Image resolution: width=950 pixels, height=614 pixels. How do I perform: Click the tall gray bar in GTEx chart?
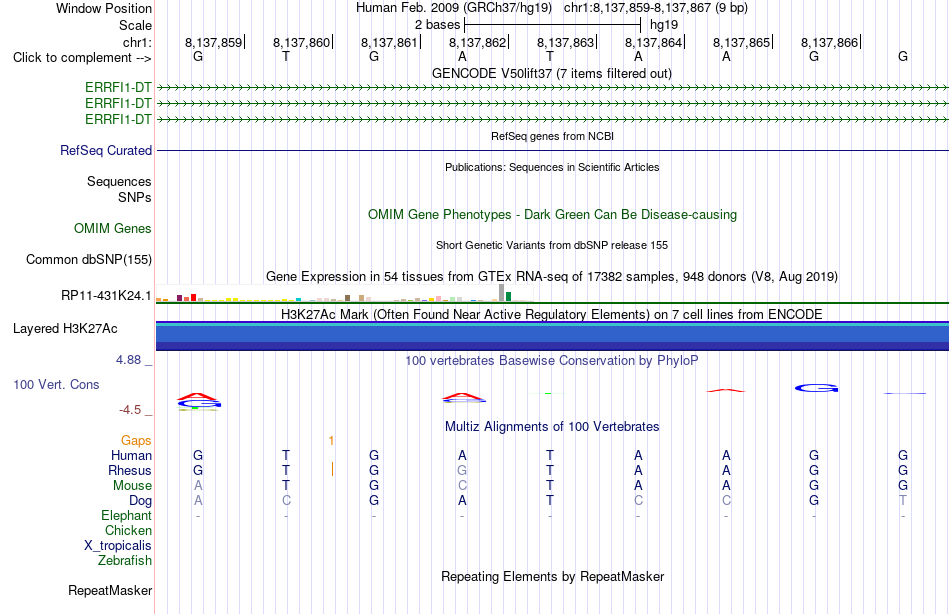pyautogui.click(x=501, y=292)
